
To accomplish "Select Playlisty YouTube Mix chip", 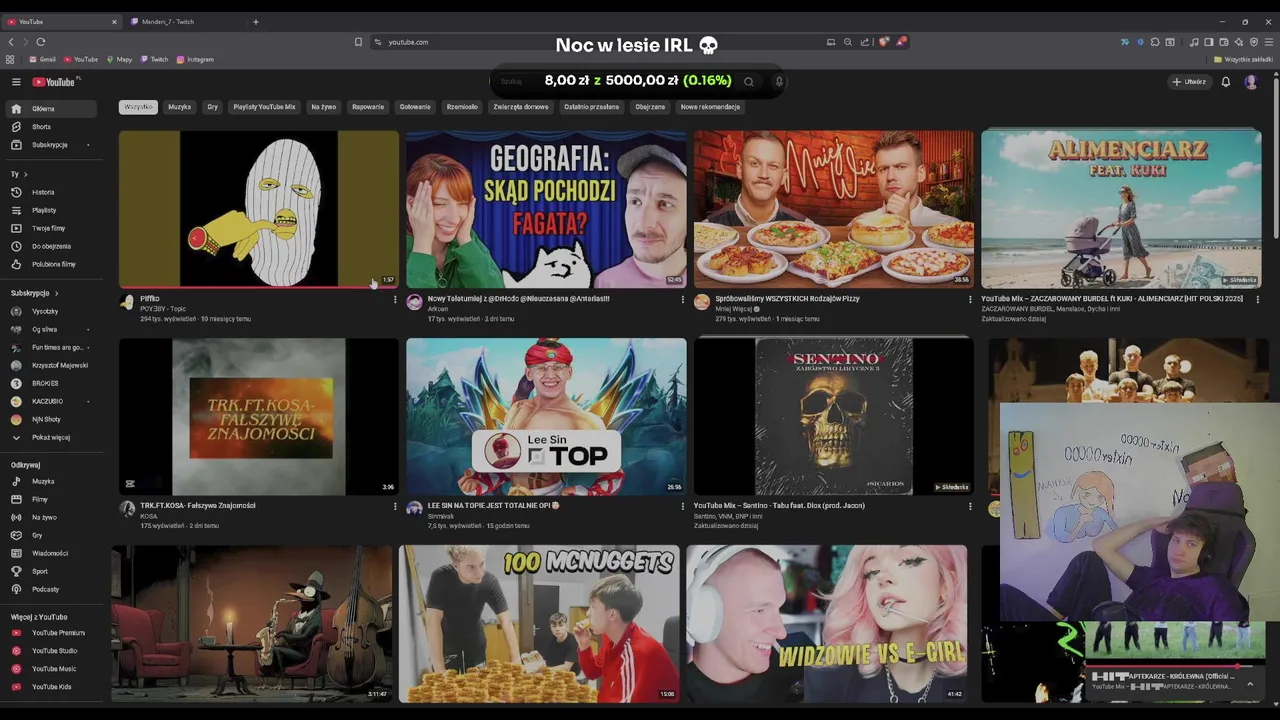I will coord(264,107).
